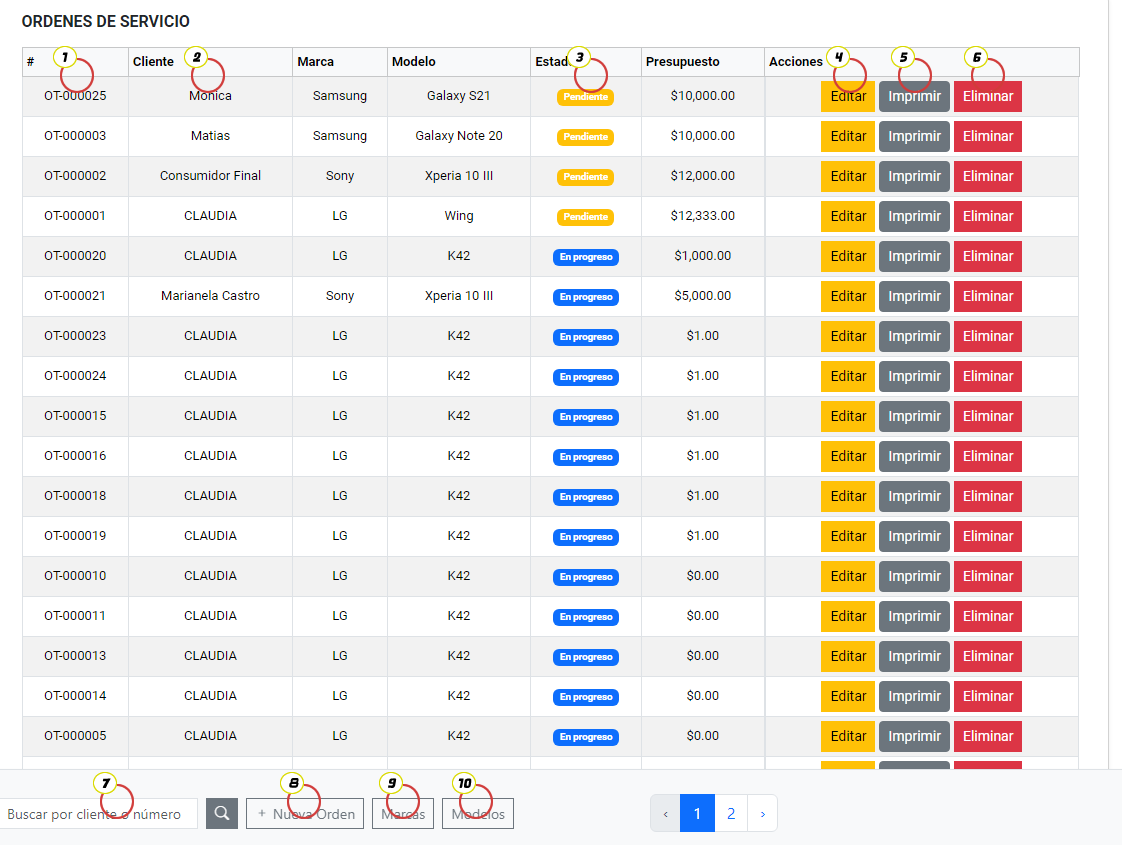Click the Nueva Orden button
The height and width of the screenshot is (845, 1122).
[x=305, y=814]
